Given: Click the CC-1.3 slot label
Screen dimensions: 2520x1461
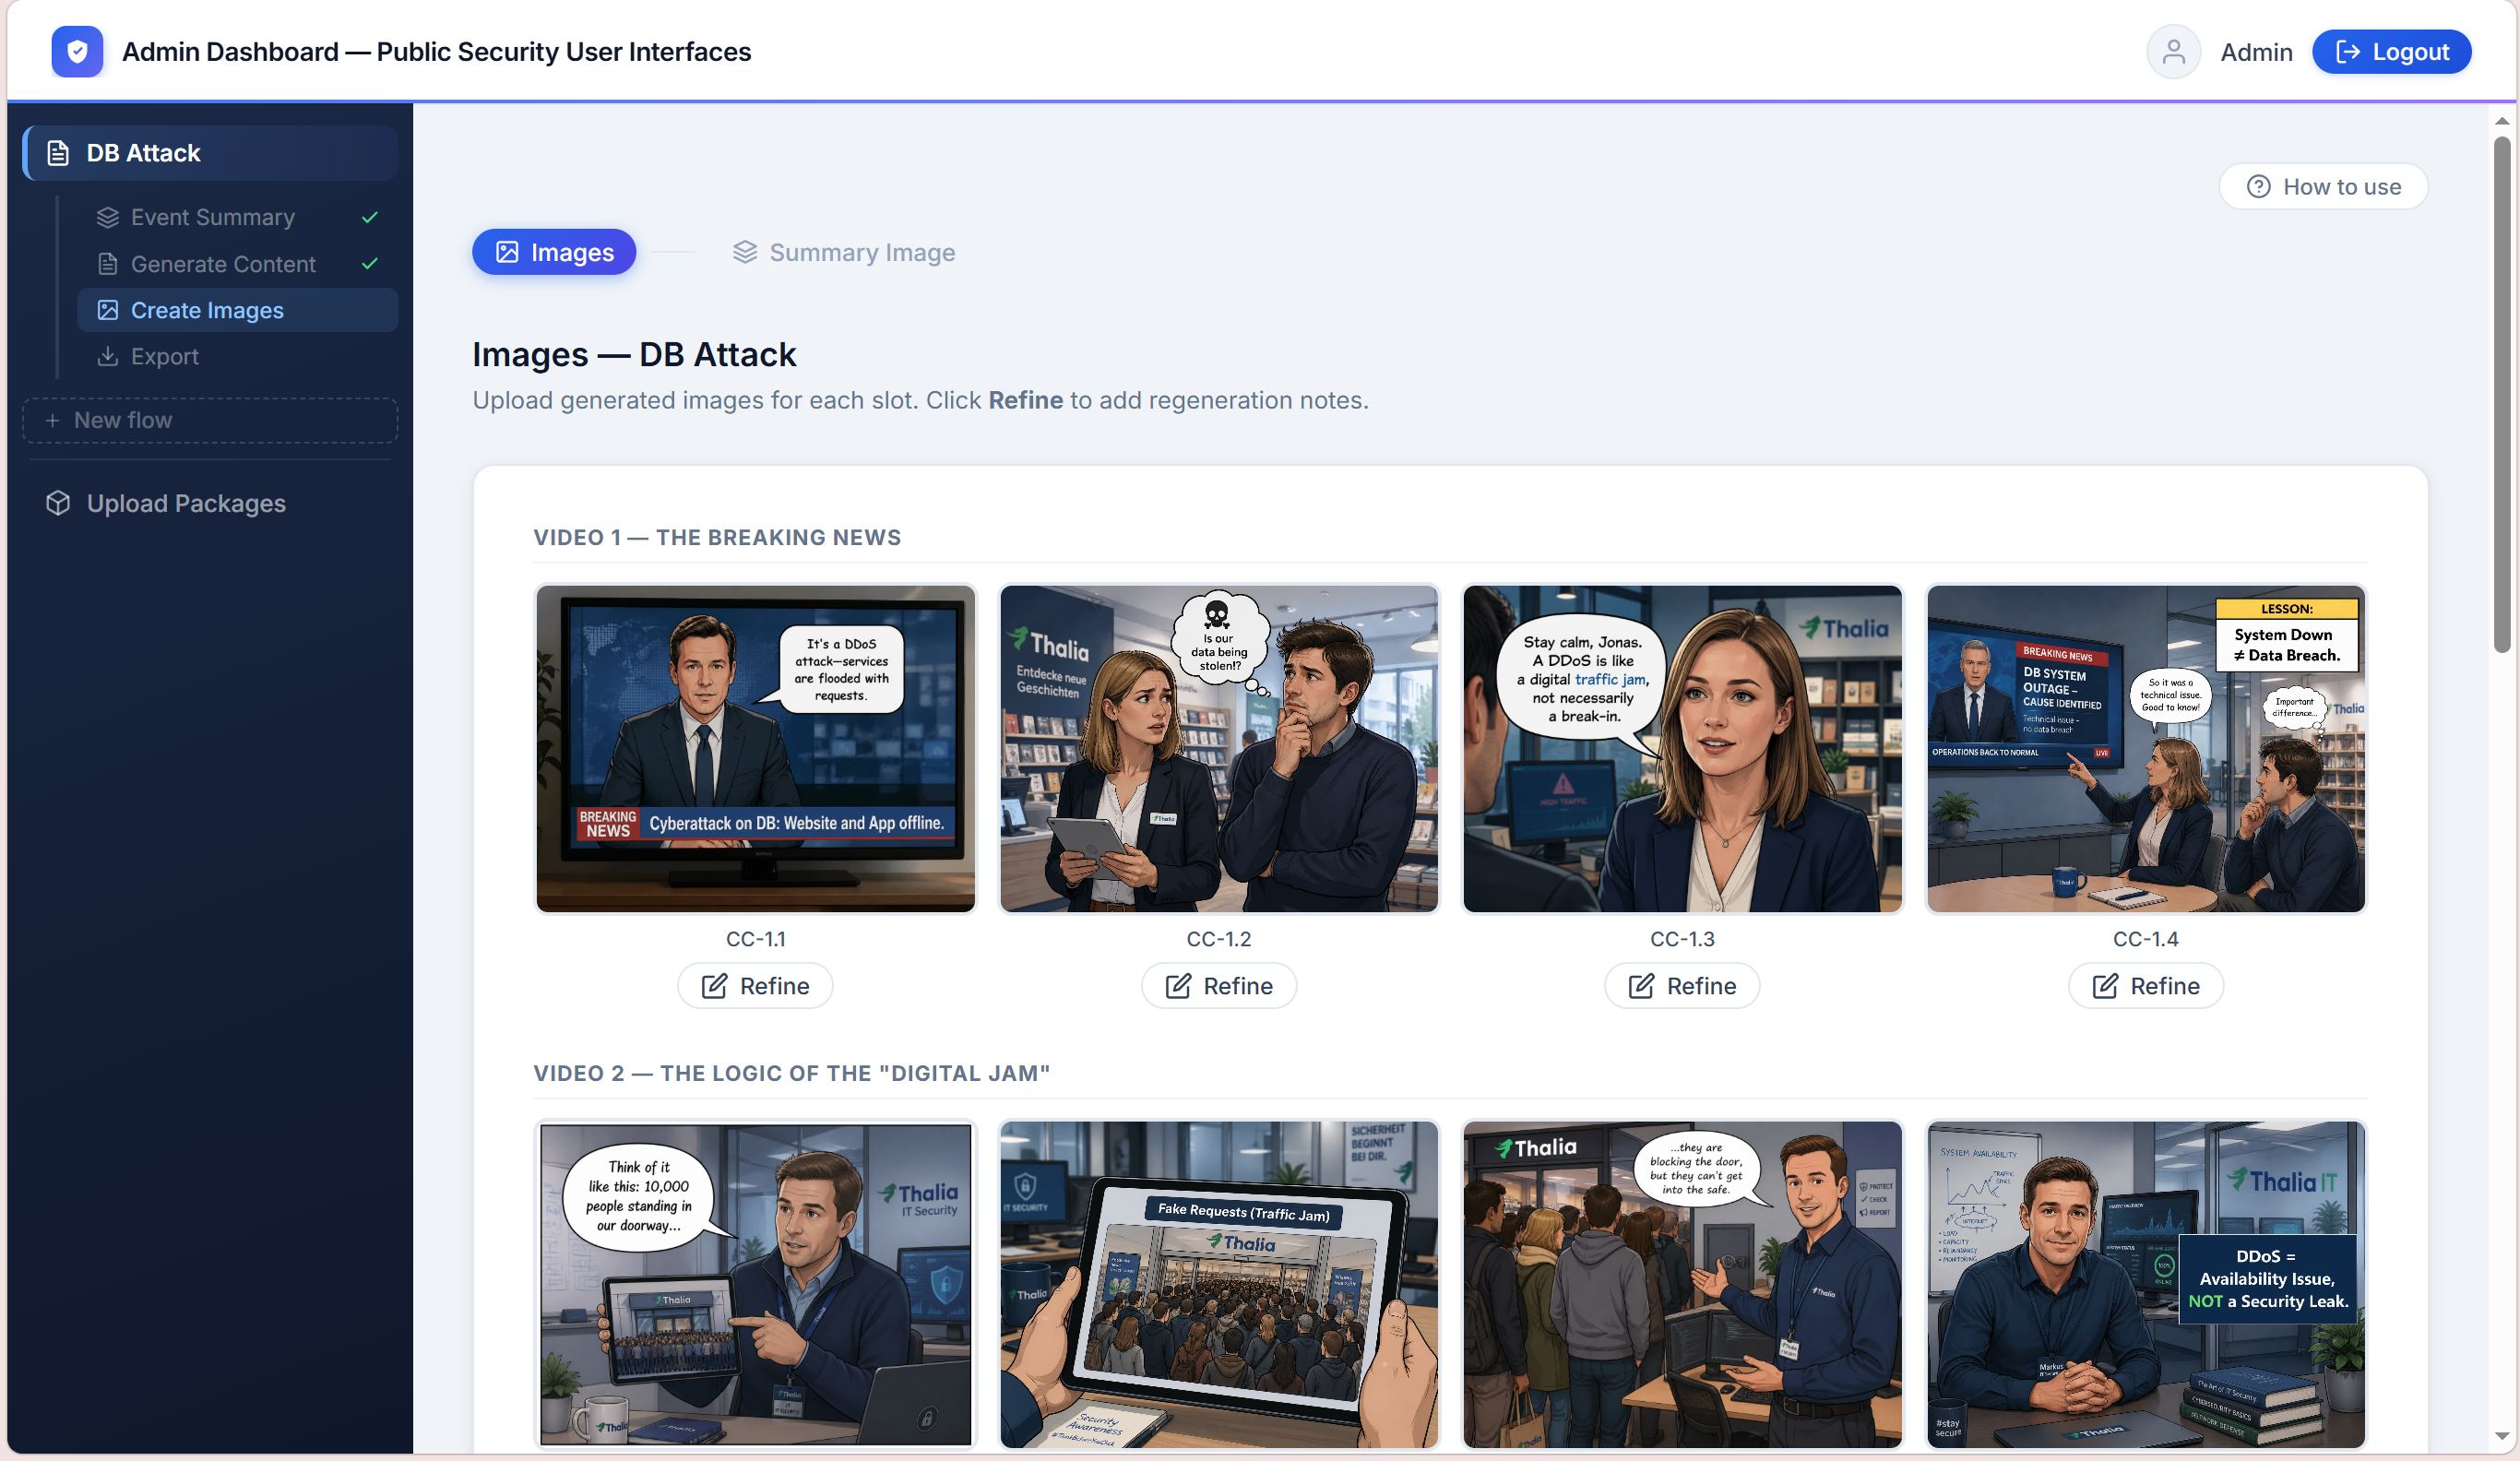Looking at the screenshot, I should tap(1683, 939).
